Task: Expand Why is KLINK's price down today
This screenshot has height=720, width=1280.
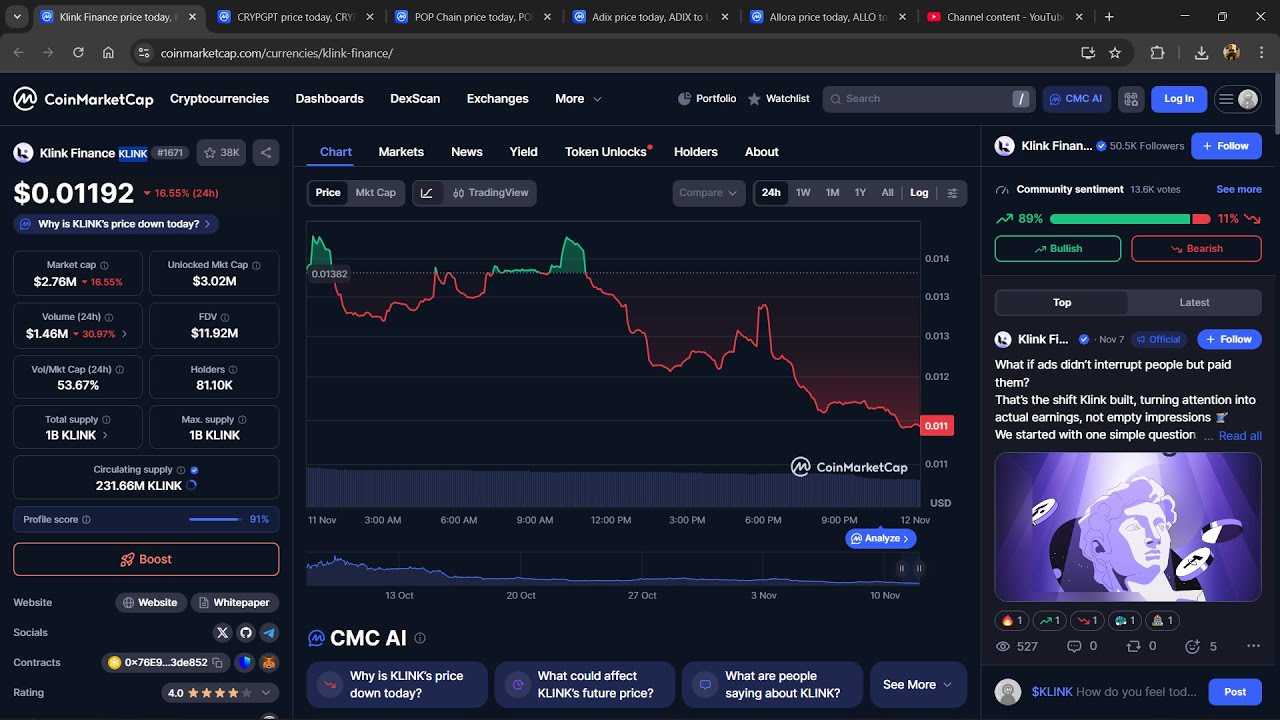Action: coord(118,224)
